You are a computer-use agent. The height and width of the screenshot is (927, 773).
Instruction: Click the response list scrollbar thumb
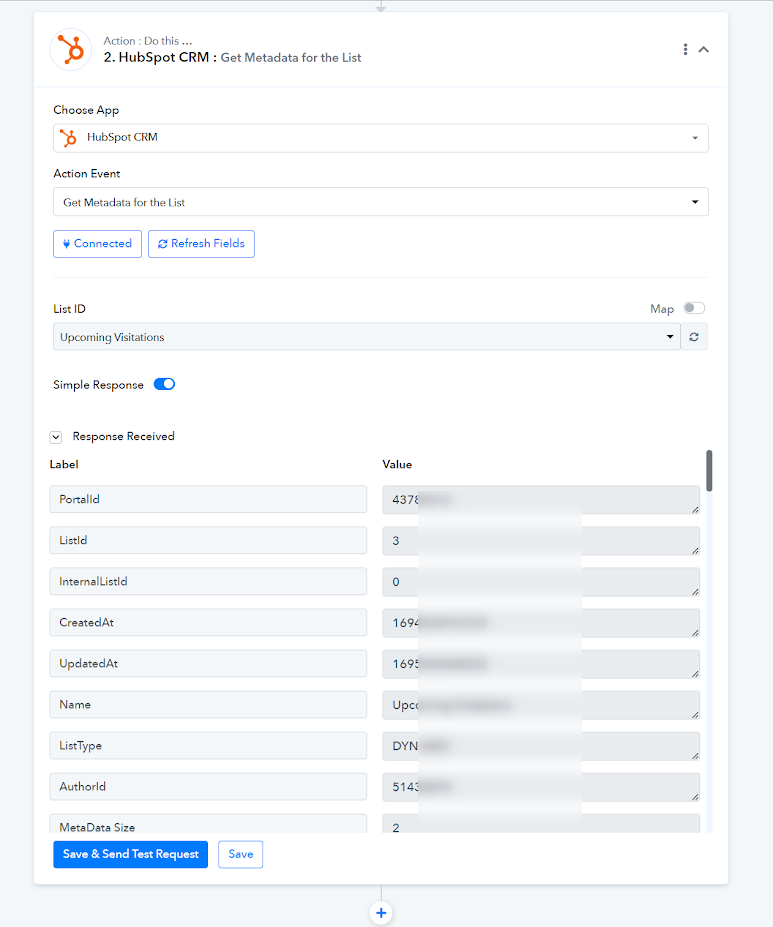(x=709, y=471)
